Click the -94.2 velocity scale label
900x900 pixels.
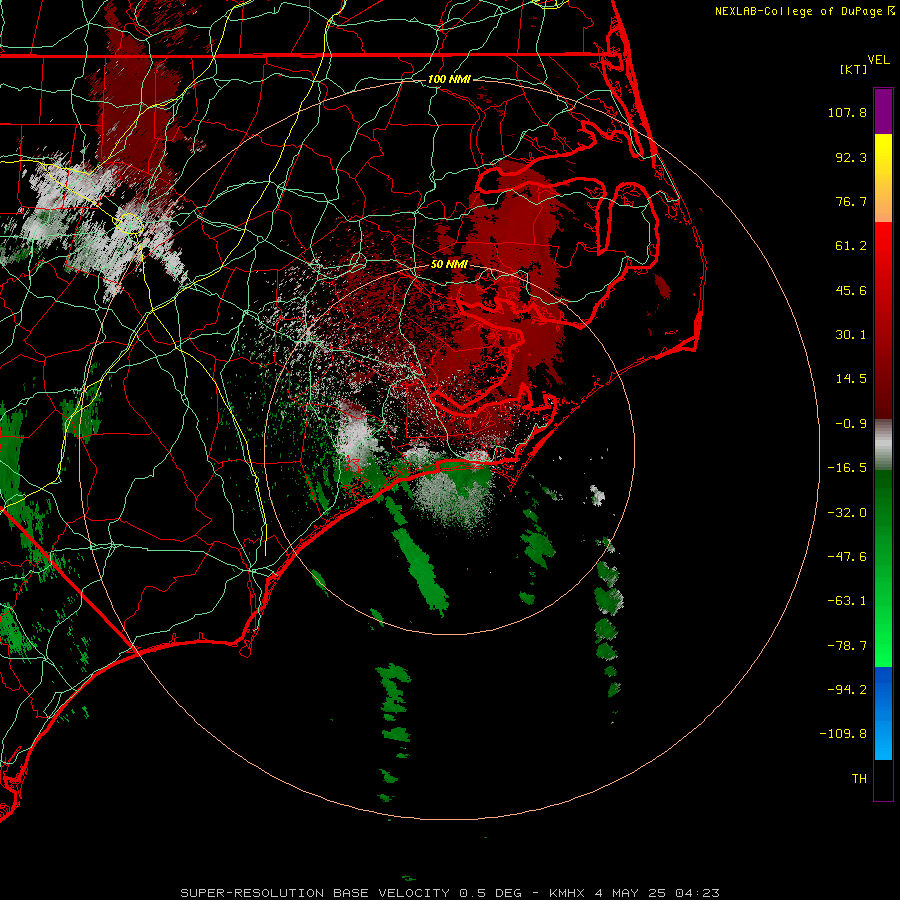[847, 689]
